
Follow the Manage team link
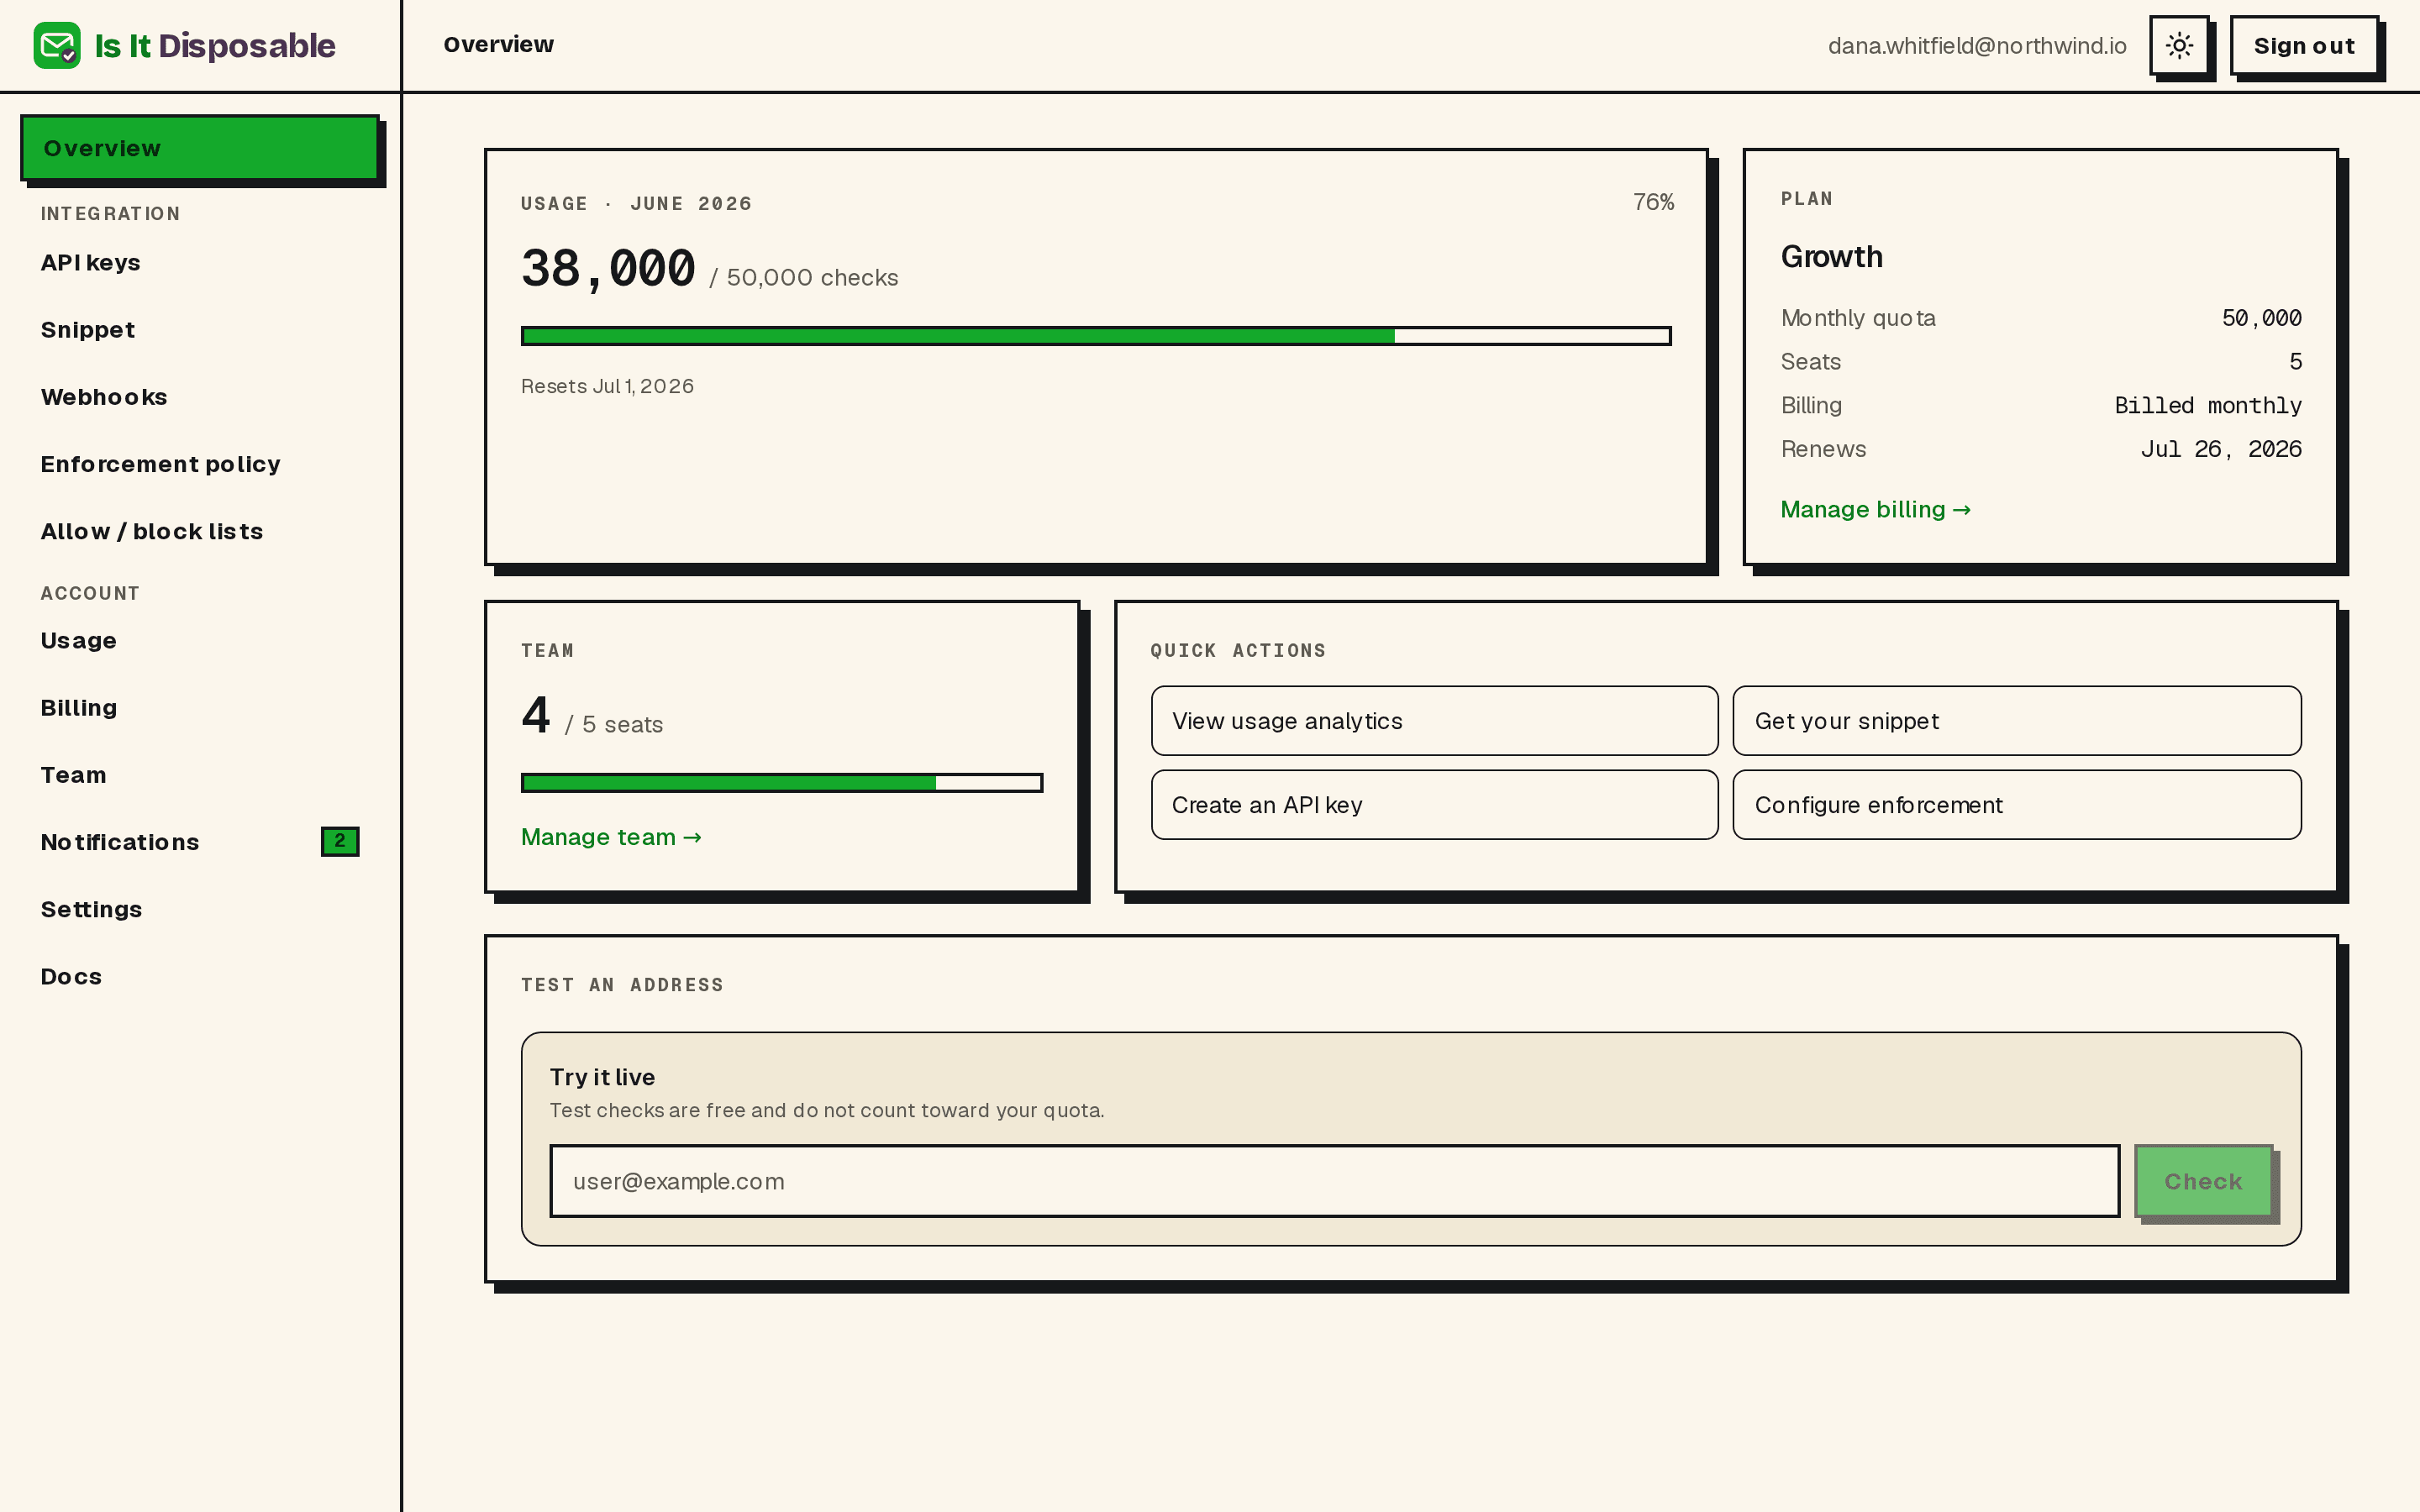coord(611,837)
